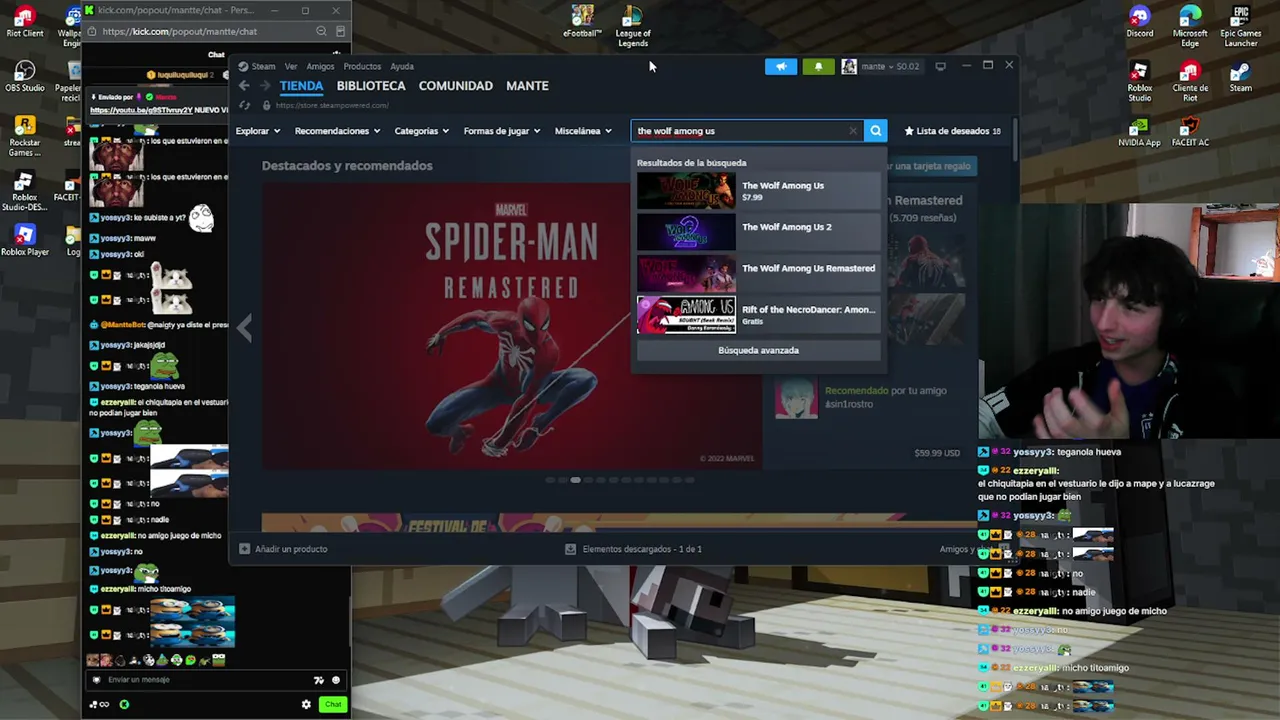Click the green Kick points icon

[x=124, y=705]
